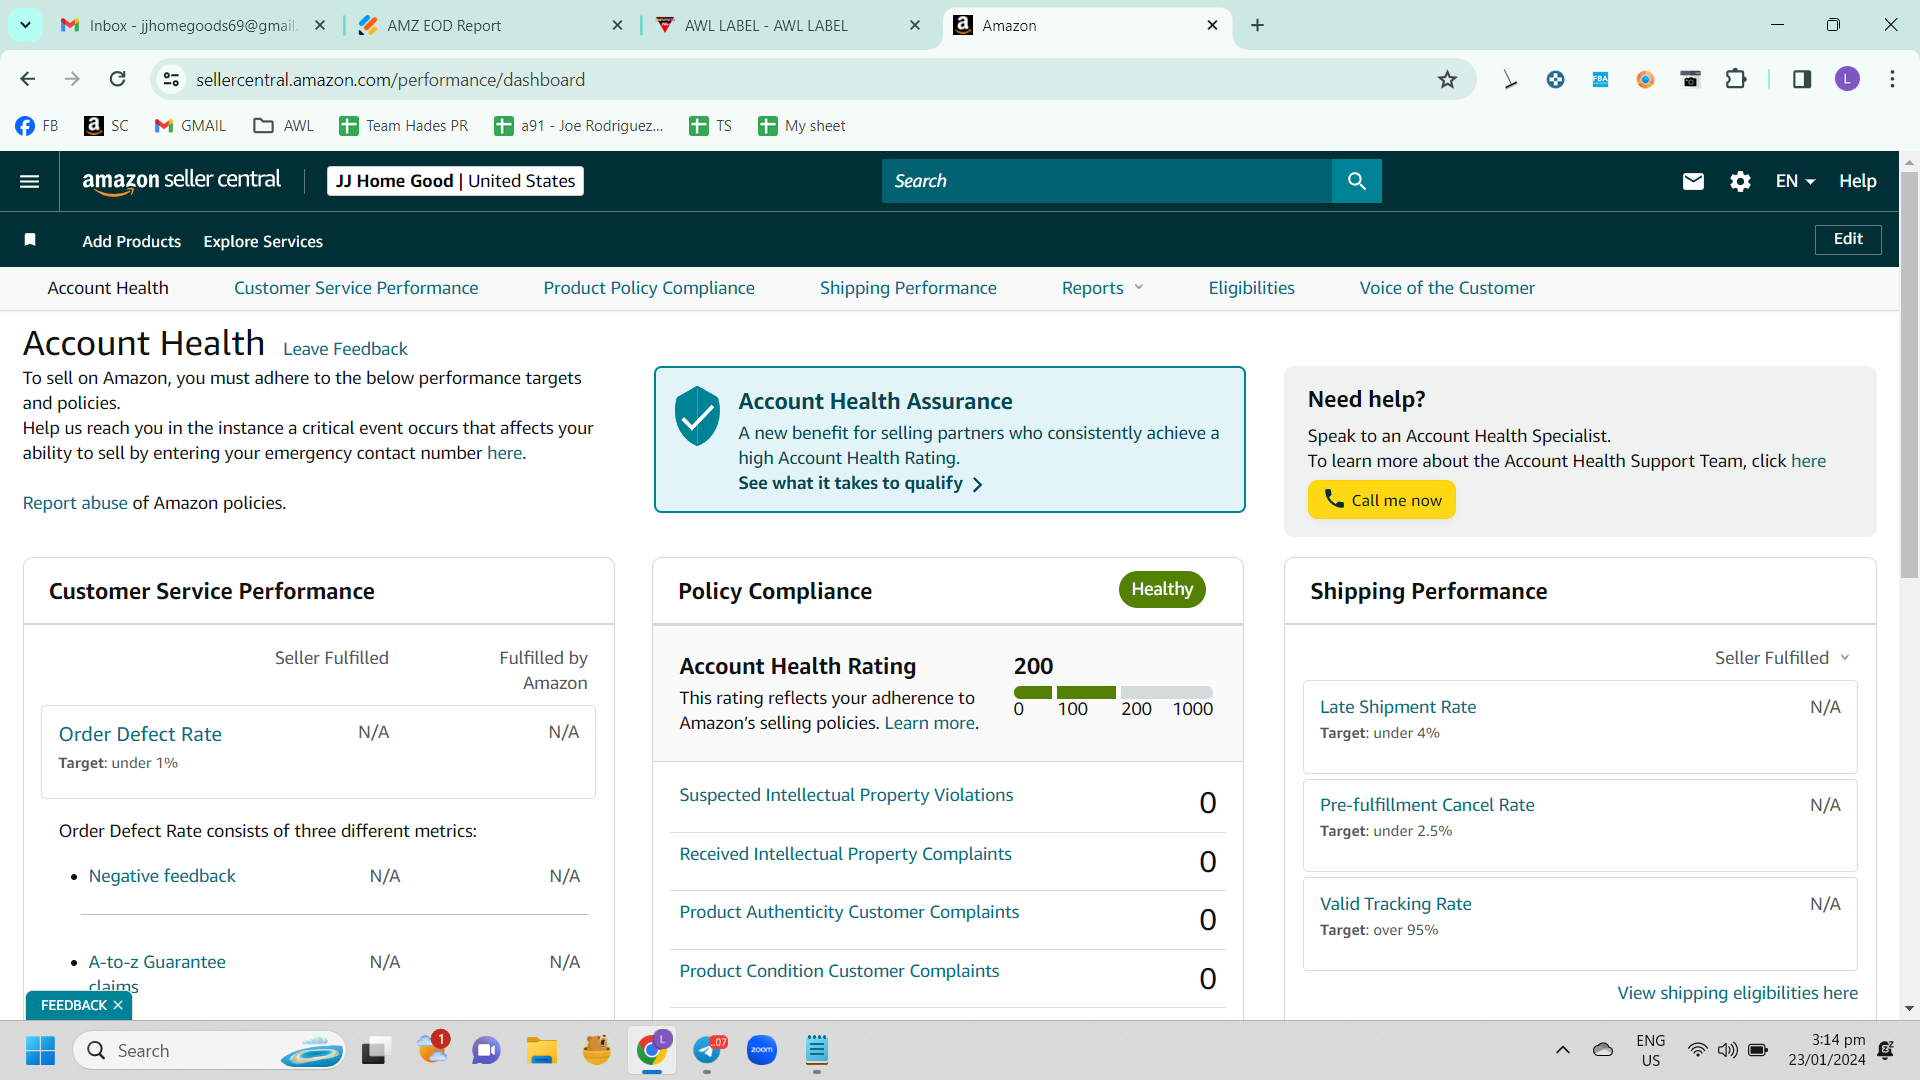Image resolution: width=1920 pixels, height=1080 pixels.
Task: Click the page vertical scrollbar
Action: [1909, 375]
